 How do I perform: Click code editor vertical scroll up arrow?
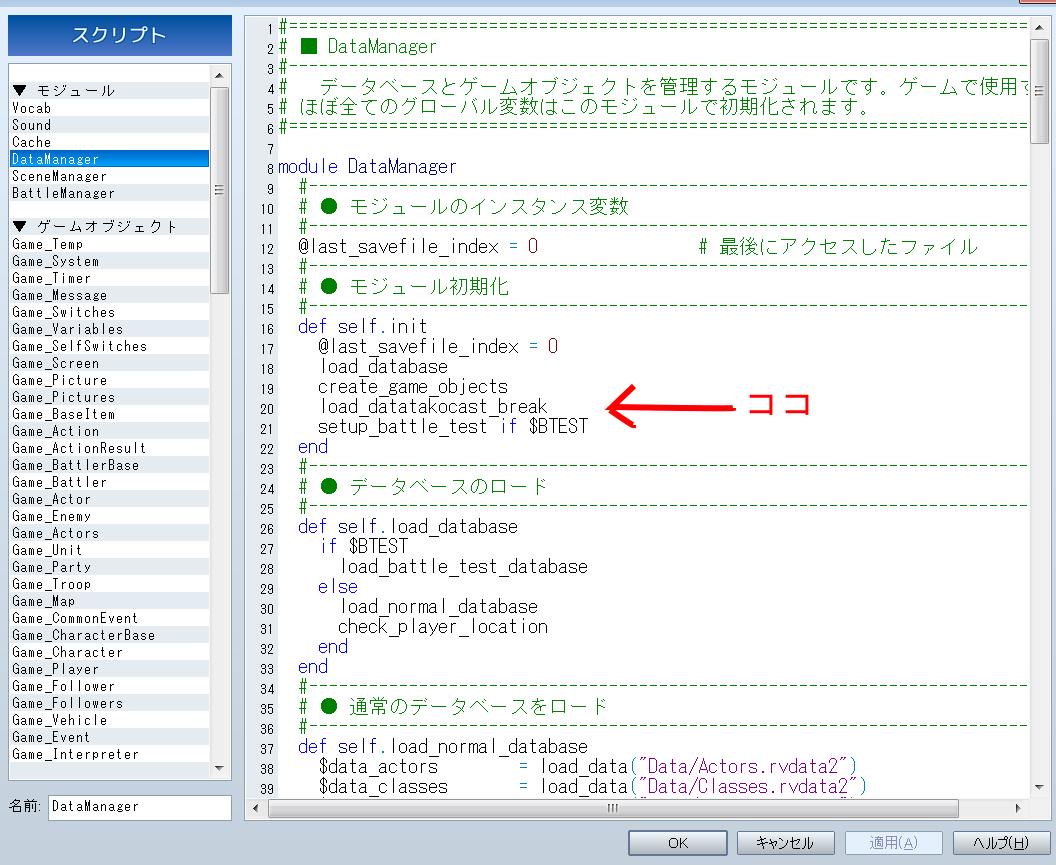click(x=1039, y=26)
